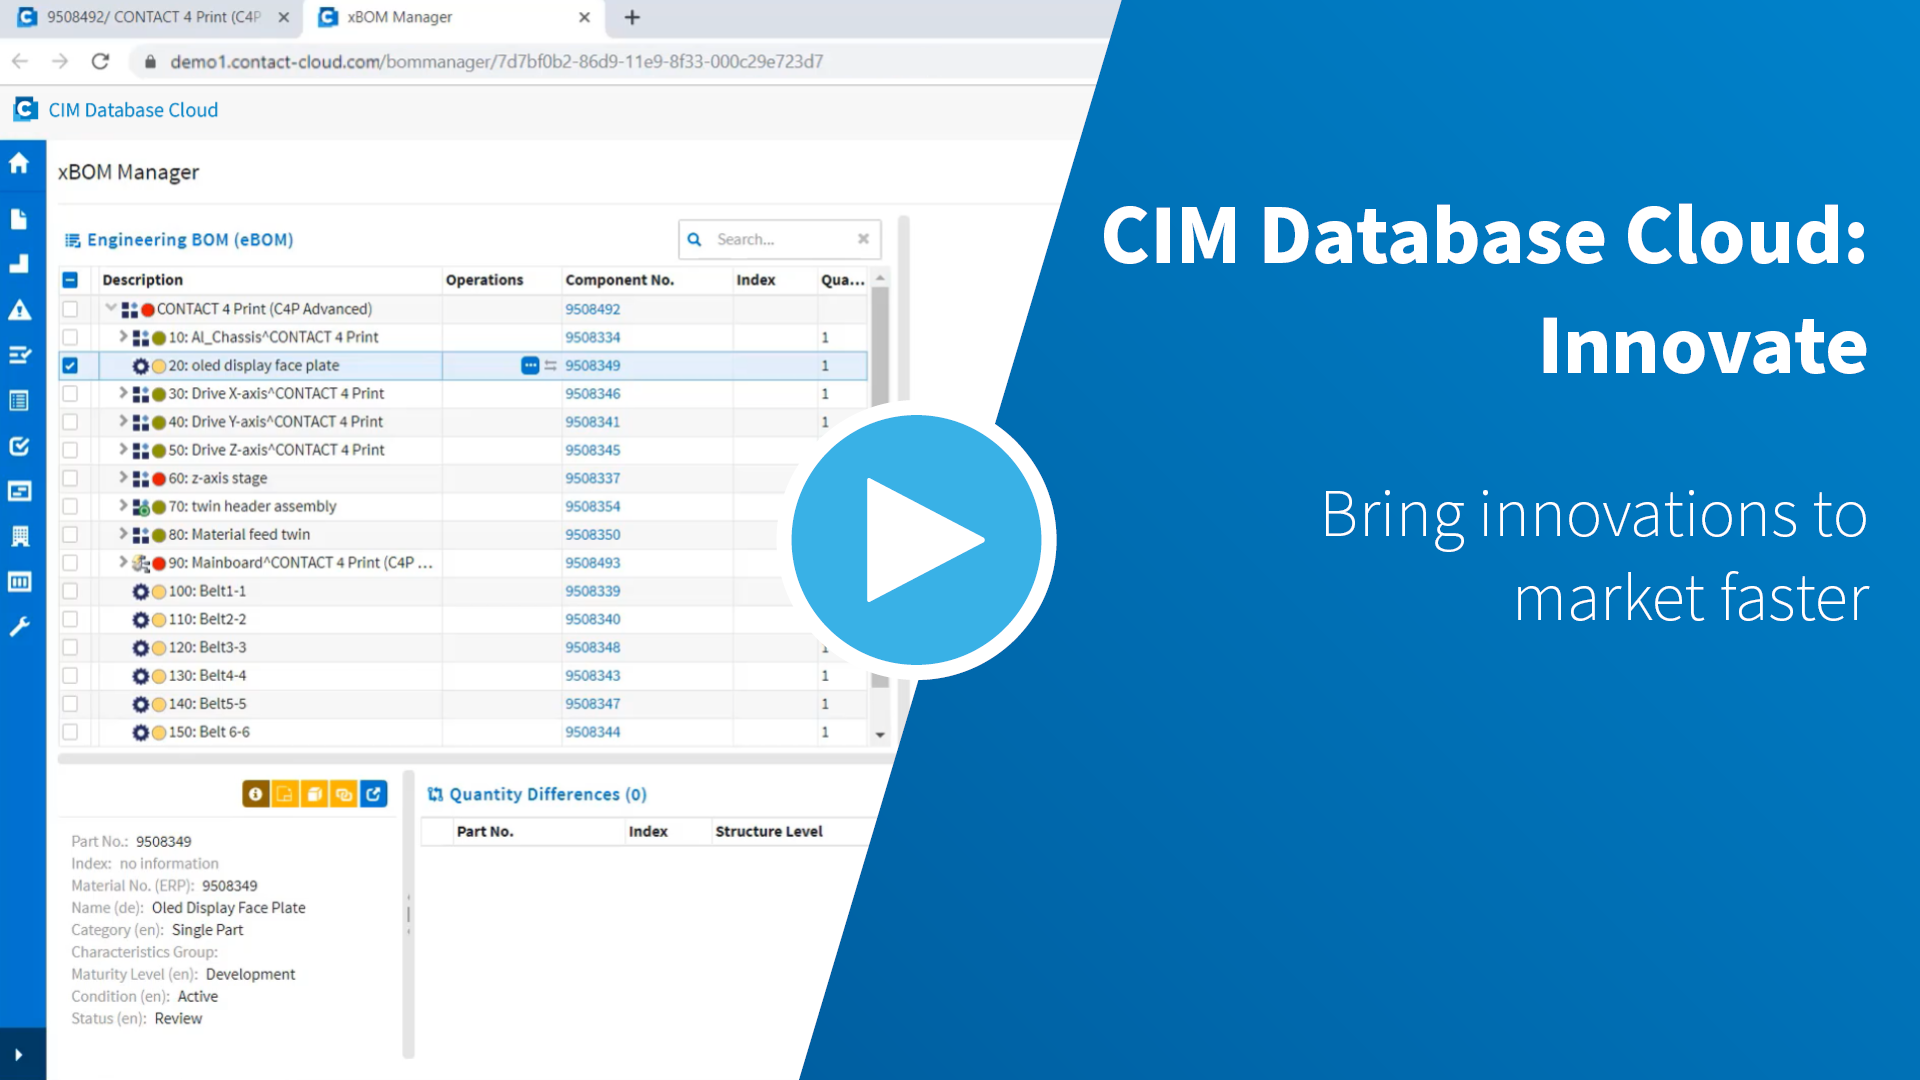The image size is (1920, 1080).
Task: Expand the 60: z-axis stage node
Action: point(123,478)
